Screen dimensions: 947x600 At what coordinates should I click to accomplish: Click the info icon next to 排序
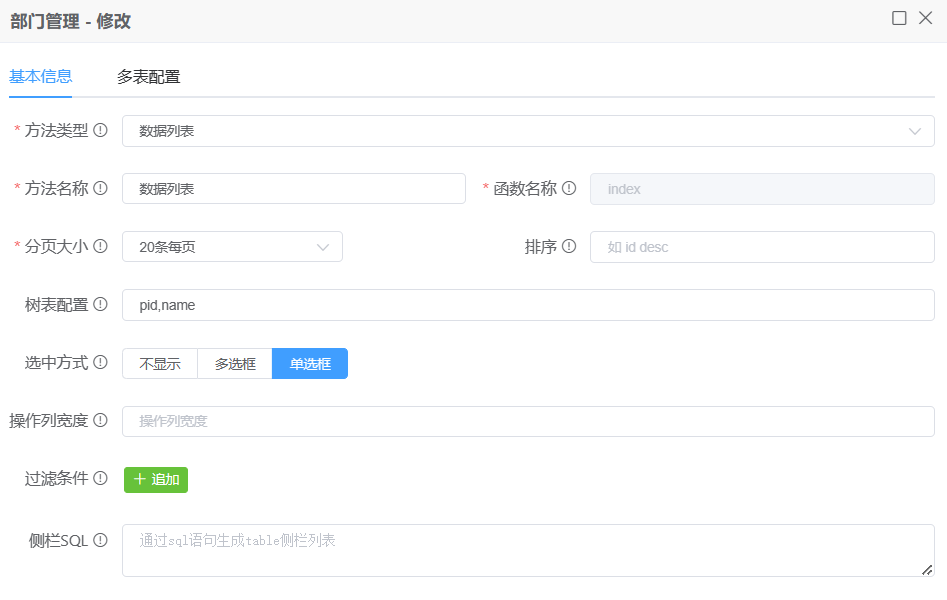tap(569, 247)
